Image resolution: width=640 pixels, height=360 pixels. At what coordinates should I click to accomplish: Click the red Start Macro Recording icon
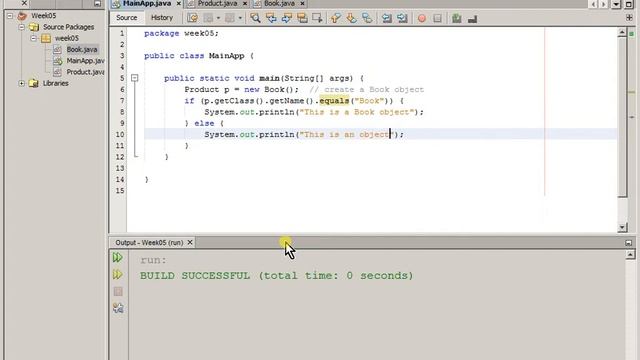pos(422,18)
